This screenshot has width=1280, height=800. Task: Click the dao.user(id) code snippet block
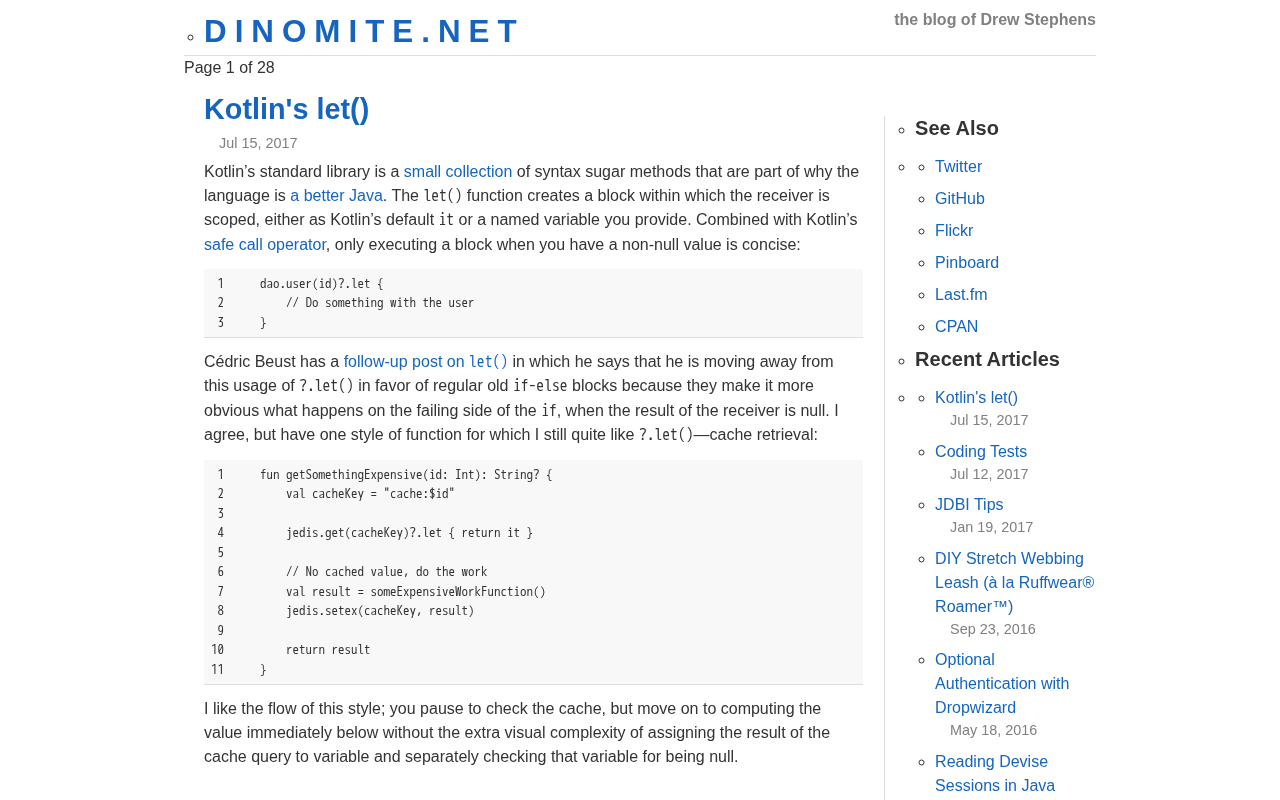(x=533, y=303)
